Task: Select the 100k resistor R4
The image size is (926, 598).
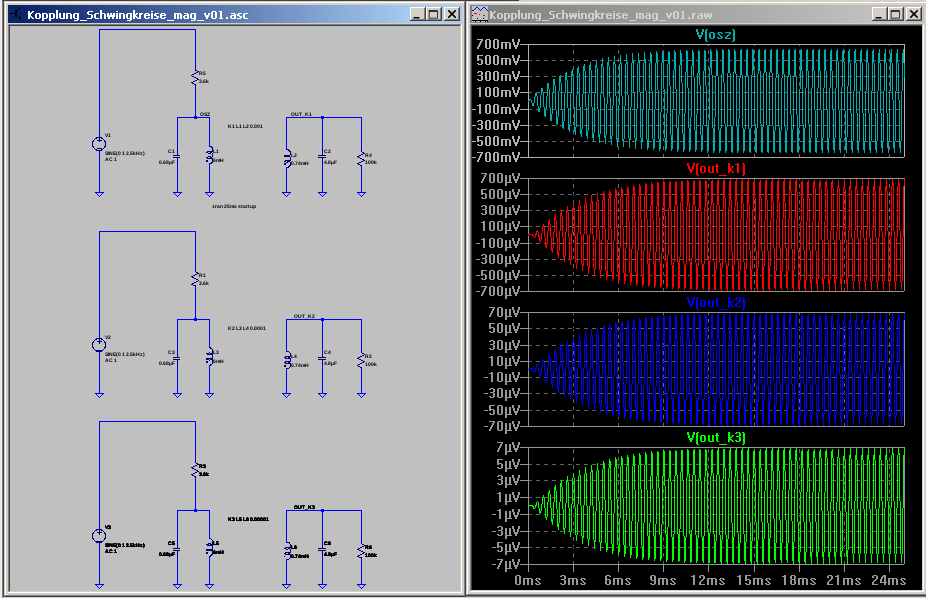Action: [361, 158]
